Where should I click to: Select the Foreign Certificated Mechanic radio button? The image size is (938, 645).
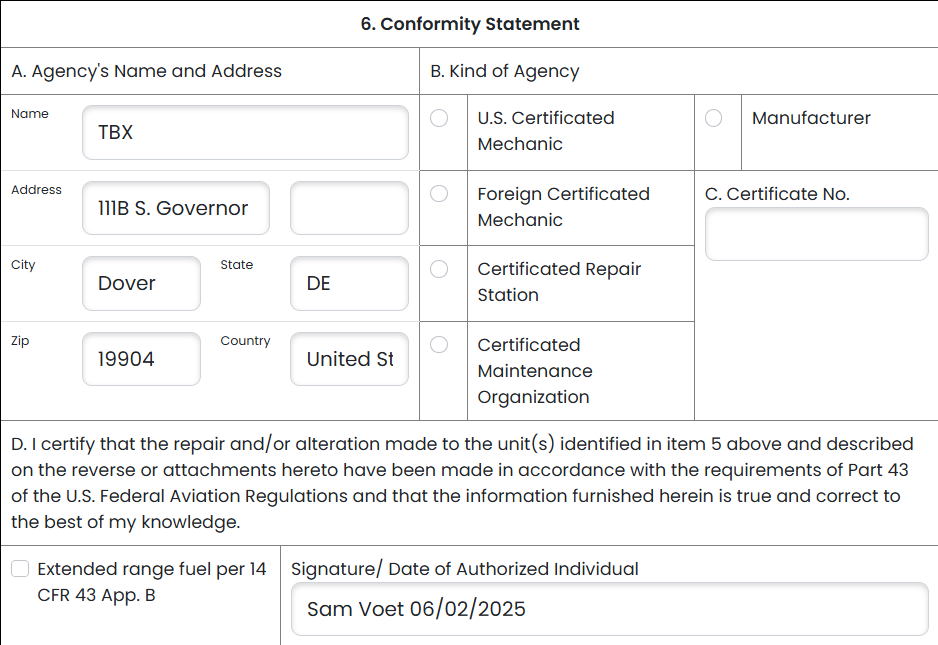(439, 194)
